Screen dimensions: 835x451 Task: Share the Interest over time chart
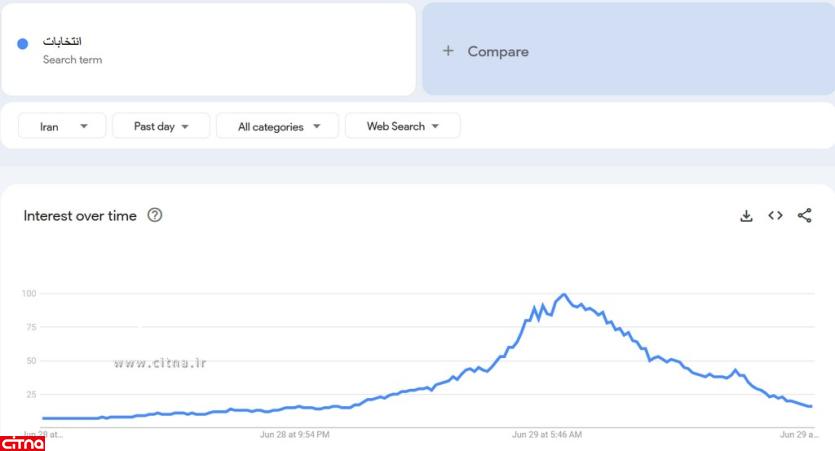[x=804, y=216]
